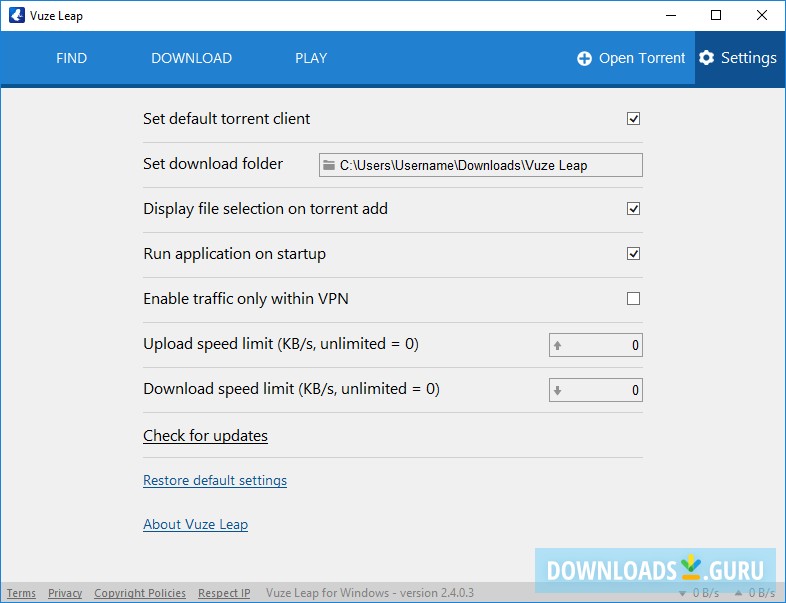Click the up arrow icon in upload limit
This screenshot has width=786, height=603.
tap(557, 345)
